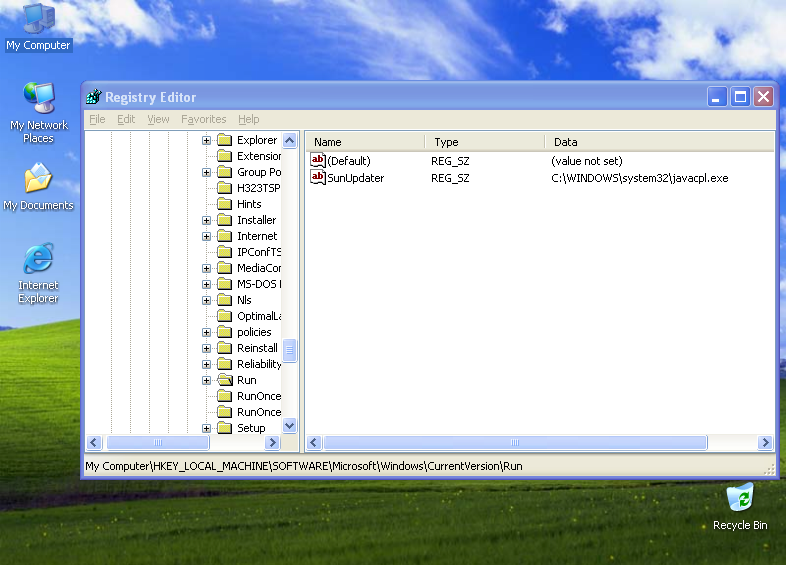Screen dimensions: 786x565
Task: Open My Computer desktop icon
Action: [39, 27]
